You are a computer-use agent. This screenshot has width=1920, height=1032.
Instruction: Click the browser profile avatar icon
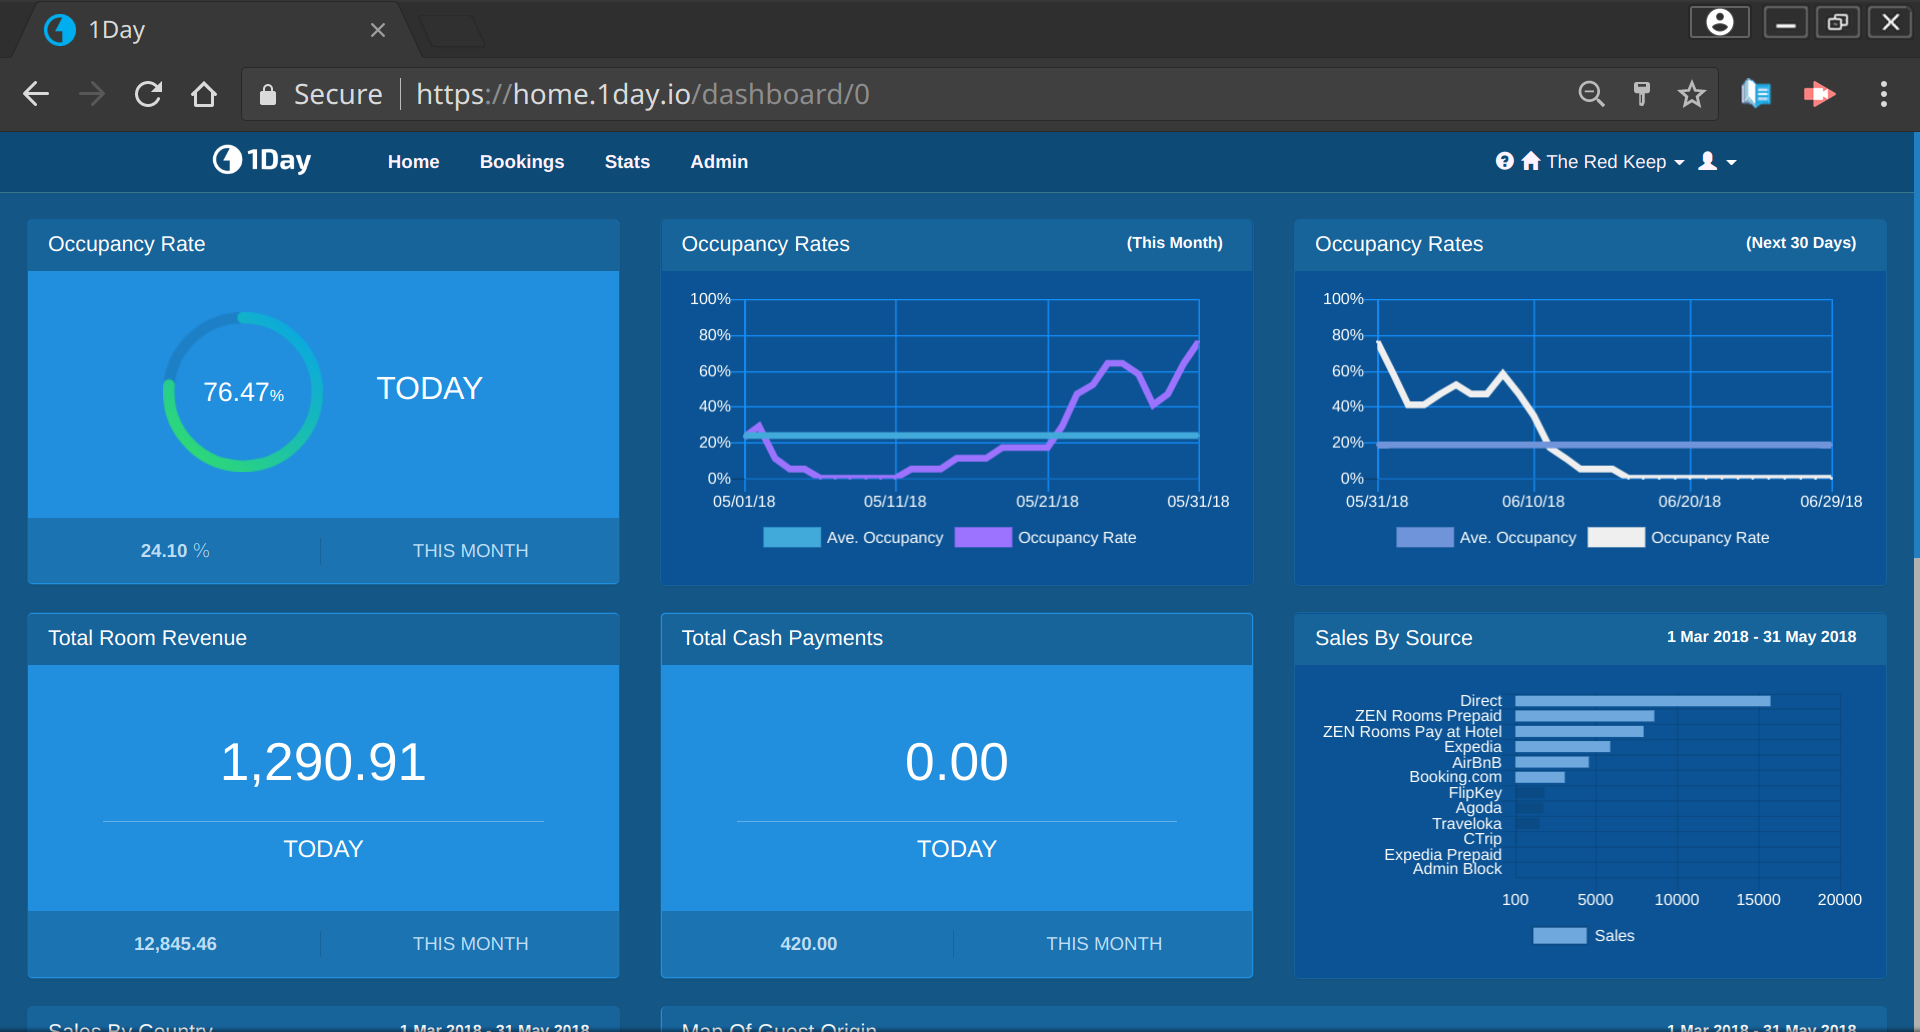click(x=1718, y=21)
